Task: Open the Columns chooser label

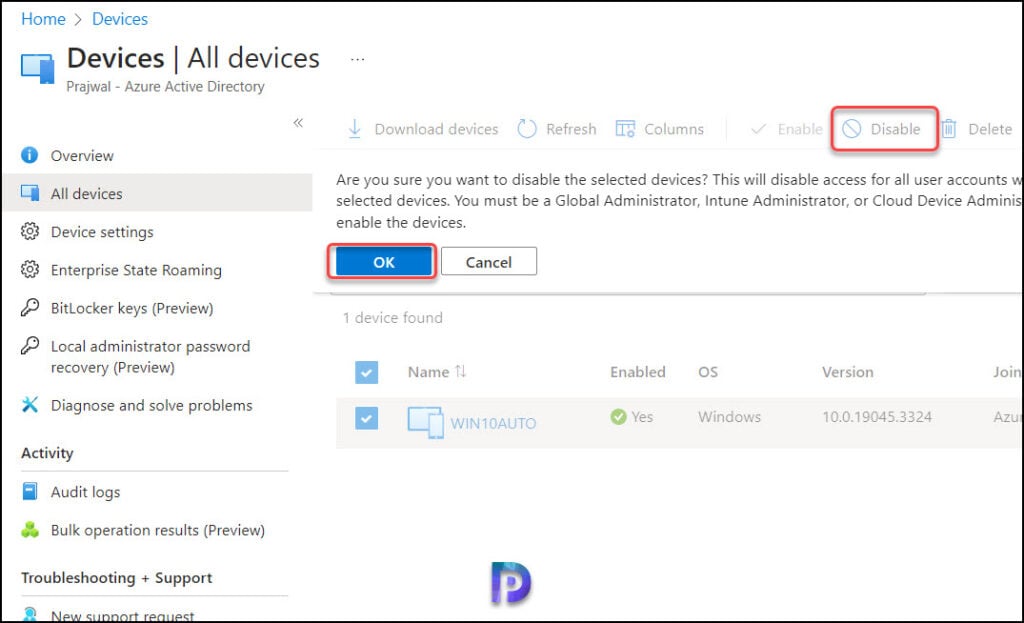Action: pos(674,129)
